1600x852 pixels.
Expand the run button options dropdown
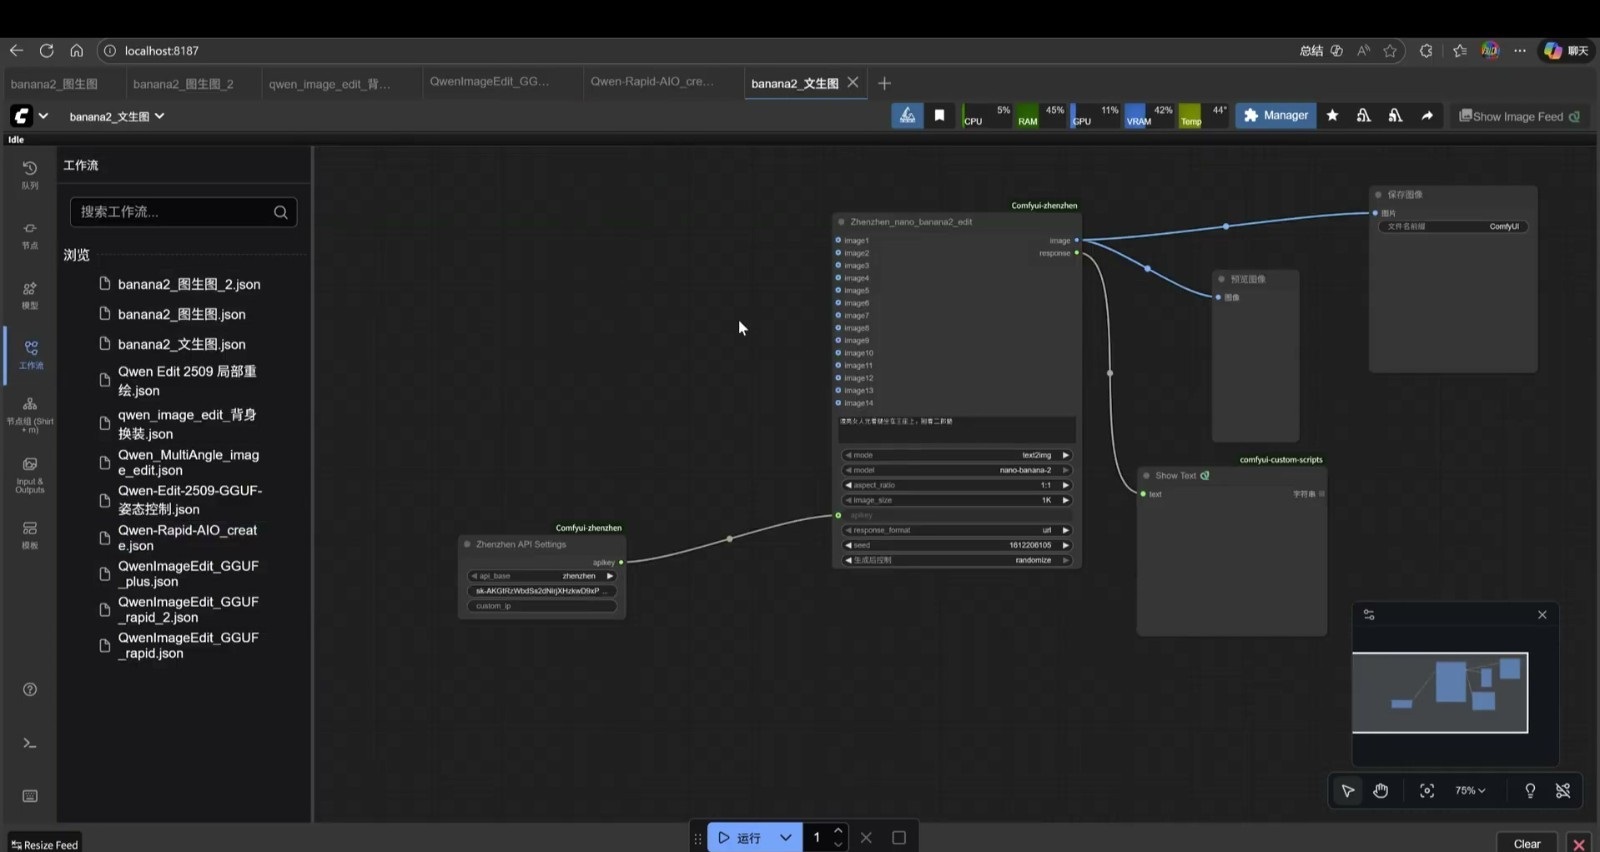click(786, 838)
